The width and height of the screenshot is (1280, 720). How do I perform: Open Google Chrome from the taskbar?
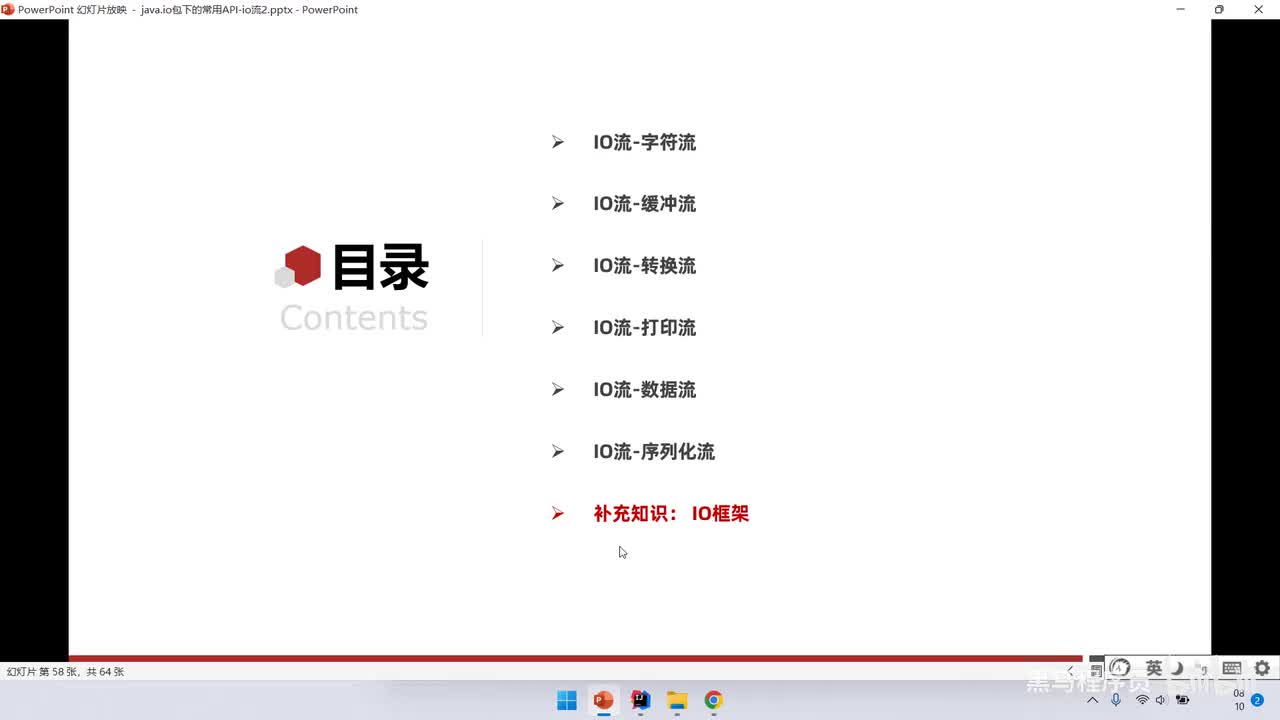713,700
